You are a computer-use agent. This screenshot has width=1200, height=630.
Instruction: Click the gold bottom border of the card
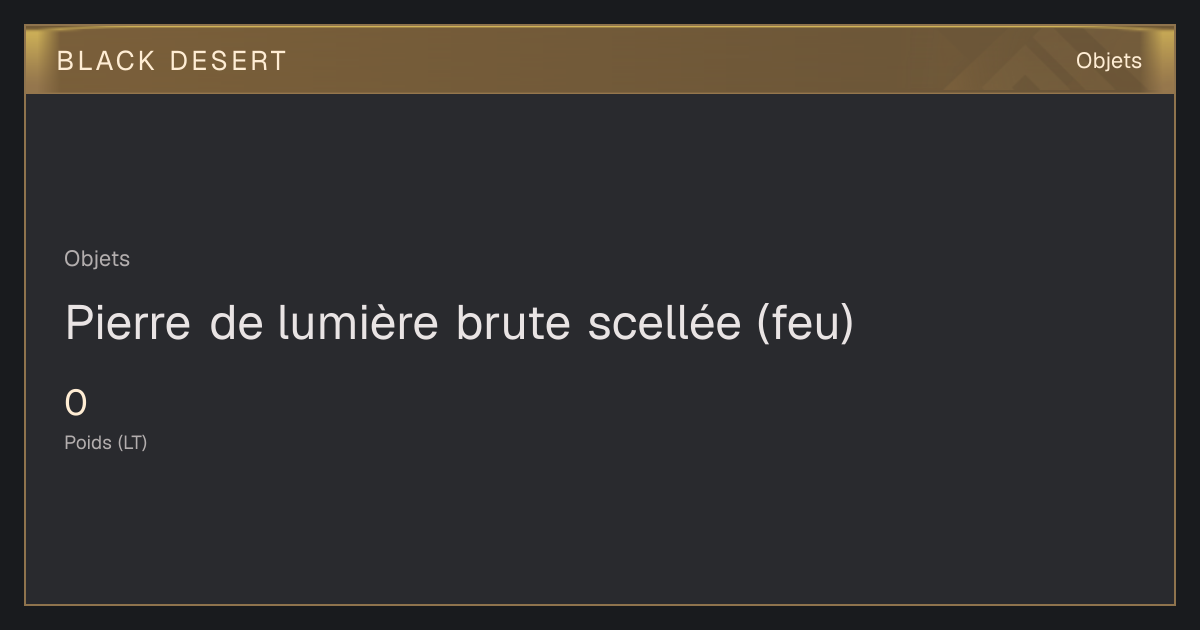point(600,604)
